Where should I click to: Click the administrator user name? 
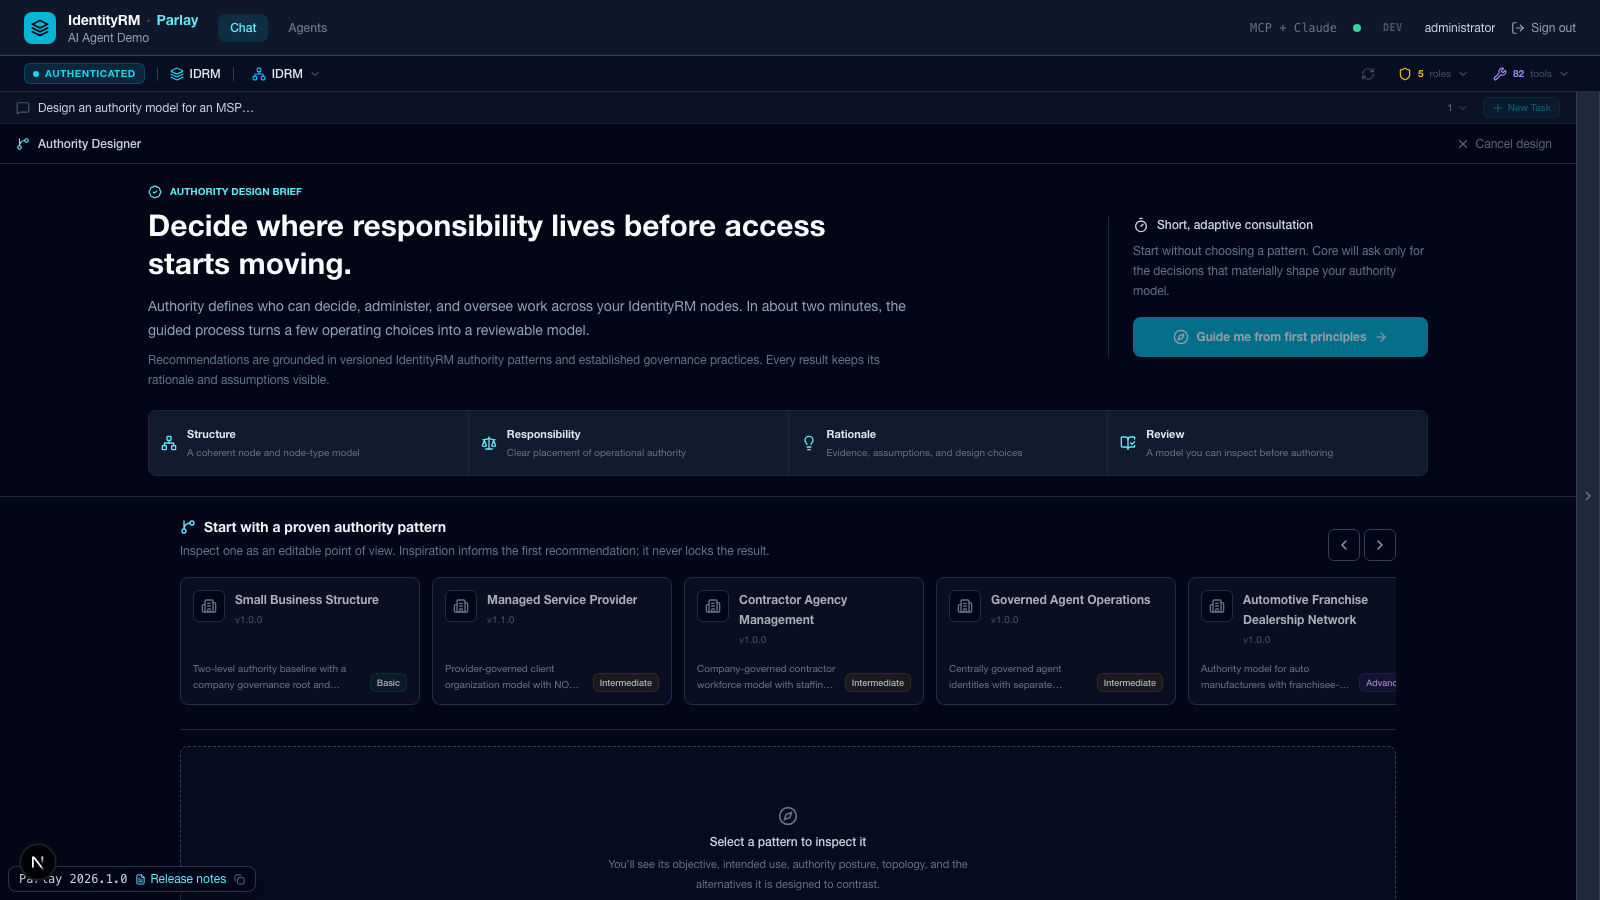(1459, 28)
